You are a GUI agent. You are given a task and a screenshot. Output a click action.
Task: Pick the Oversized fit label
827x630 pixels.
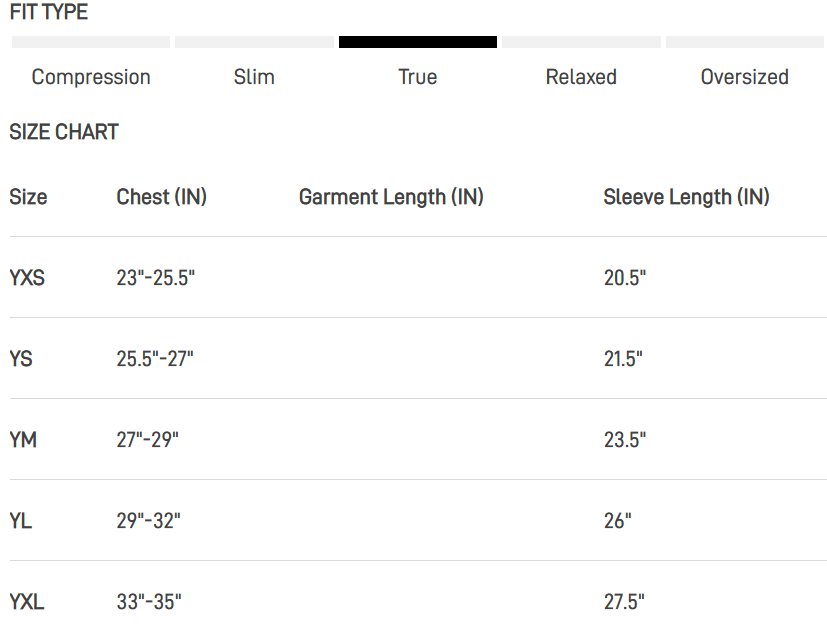pyautogui.click(x=745, y=77)
